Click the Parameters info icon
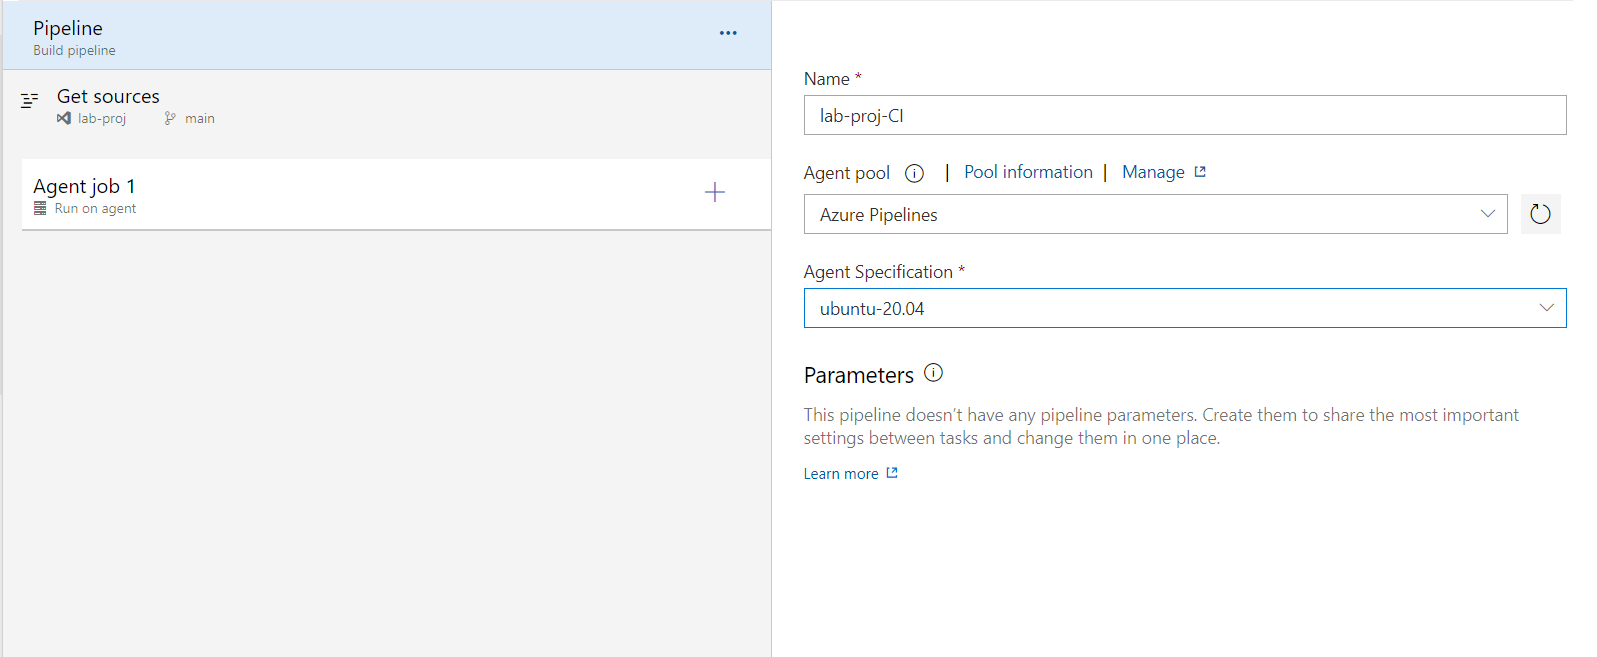This screenshot has width=1597, height=657. click(933, 373)
